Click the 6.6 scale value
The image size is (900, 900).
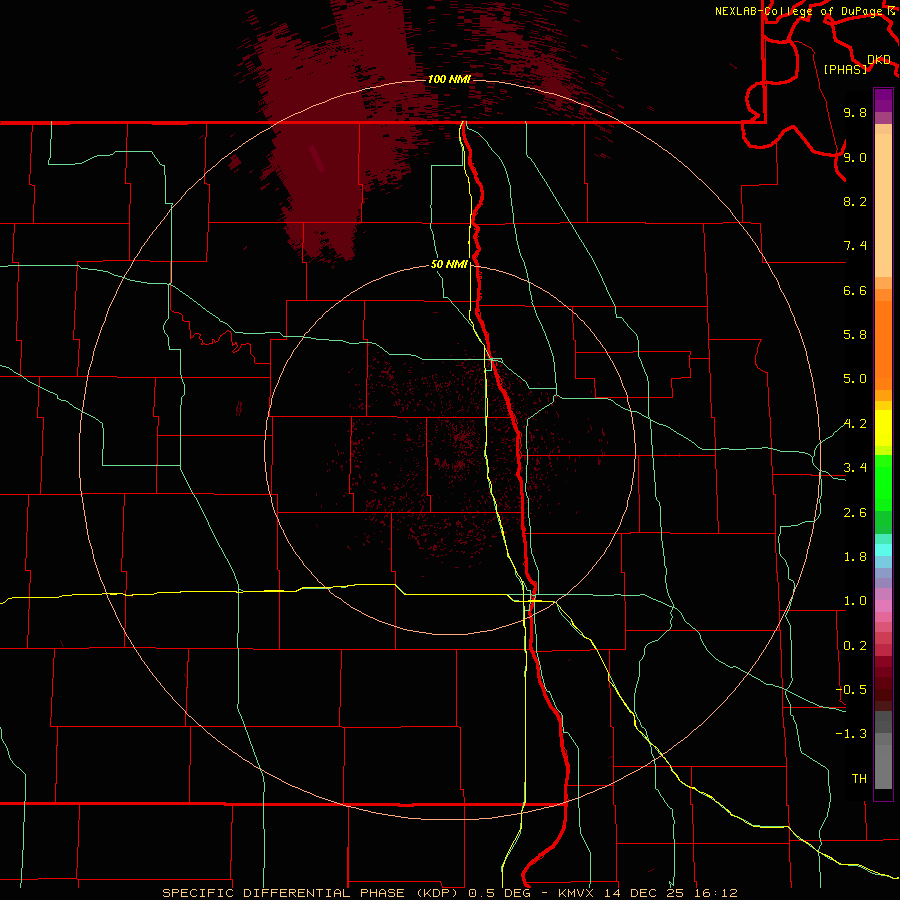pyautogui.click(x=855, y=290)
